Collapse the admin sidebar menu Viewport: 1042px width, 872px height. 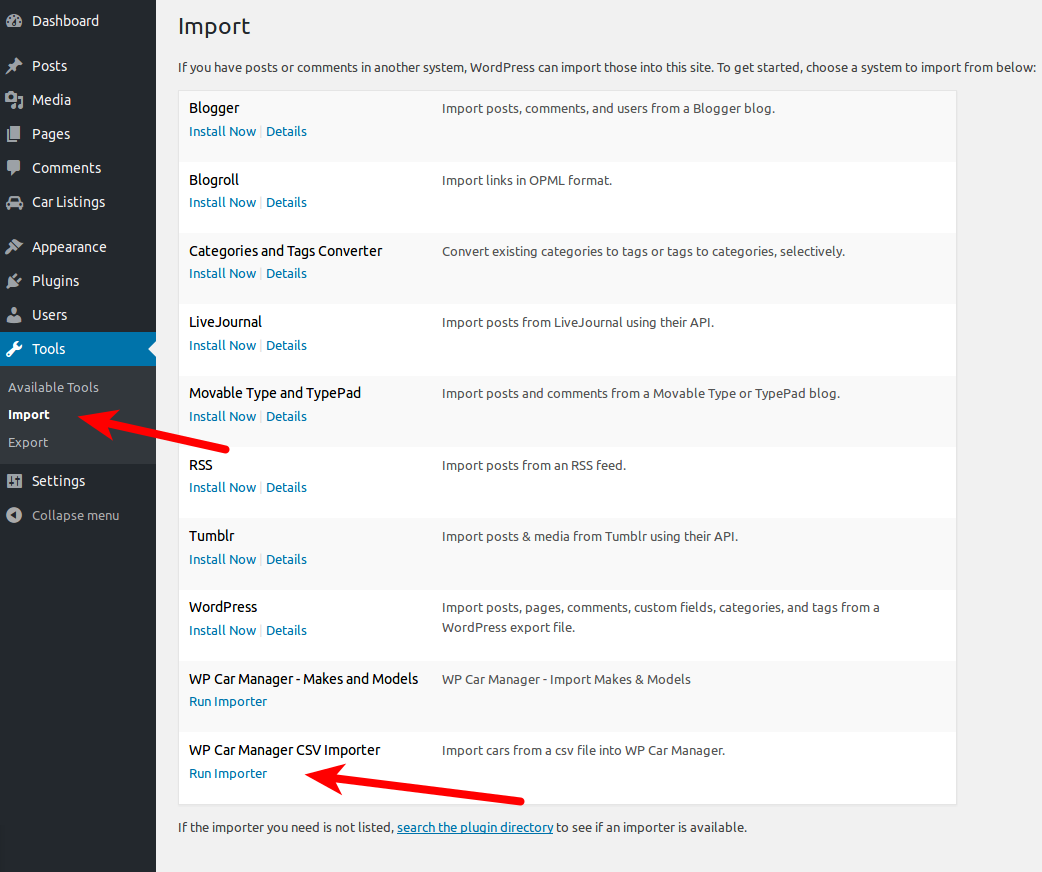click(x=75, y=516)
